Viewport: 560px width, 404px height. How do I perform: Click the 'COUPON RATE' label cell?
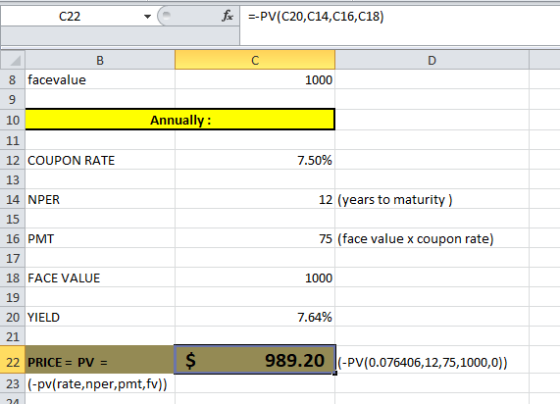(x=100, y=160)
